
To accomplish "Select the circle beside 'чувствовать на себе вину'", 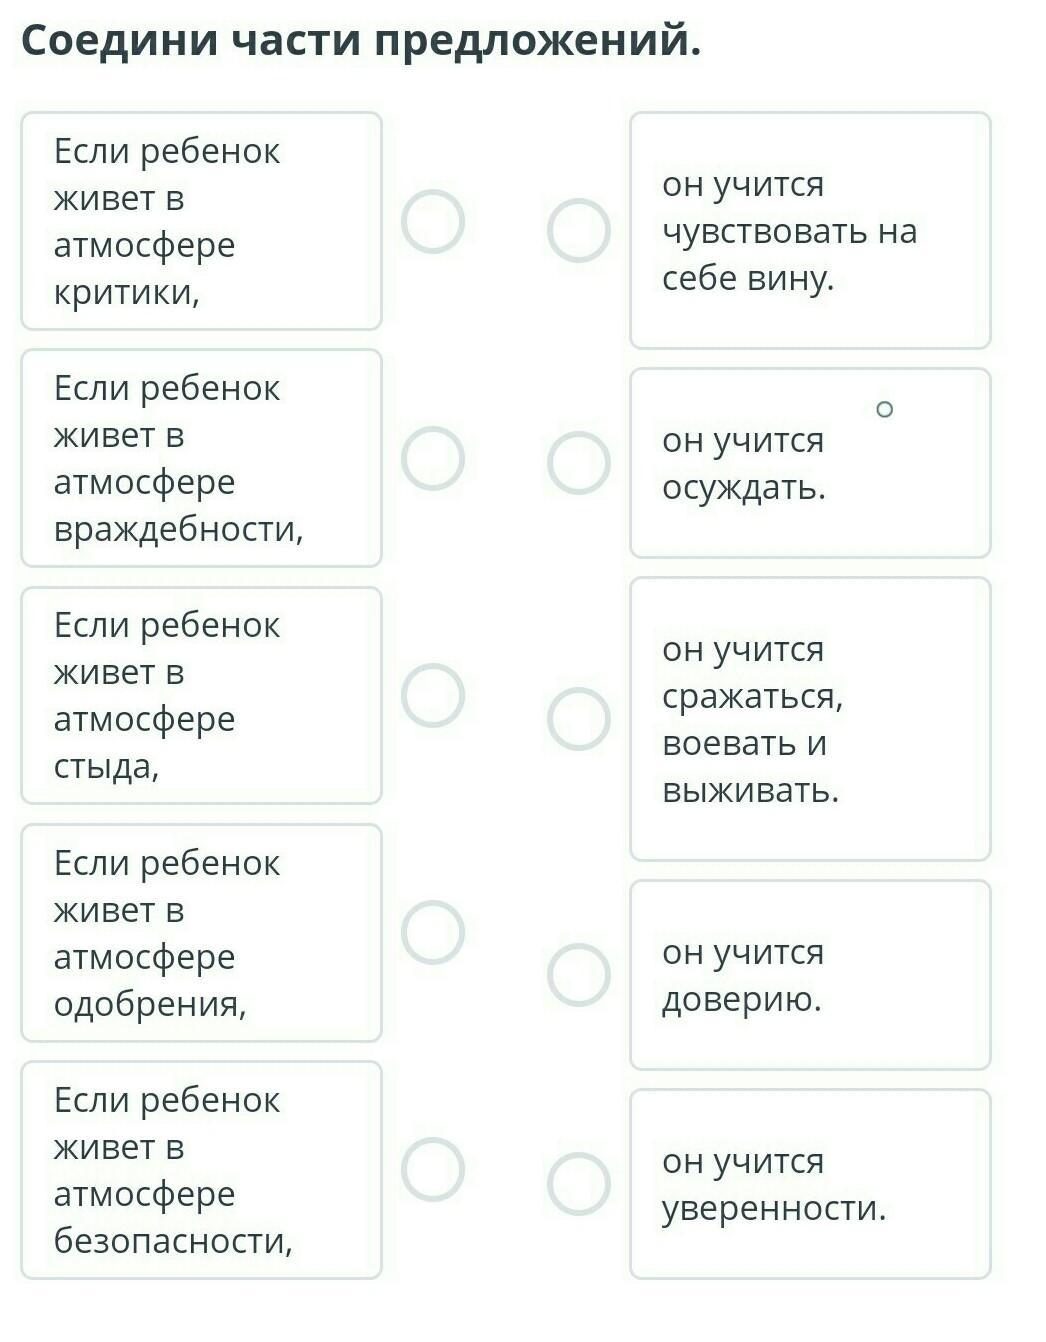I will pyautogui.click(x=578, y=230).
